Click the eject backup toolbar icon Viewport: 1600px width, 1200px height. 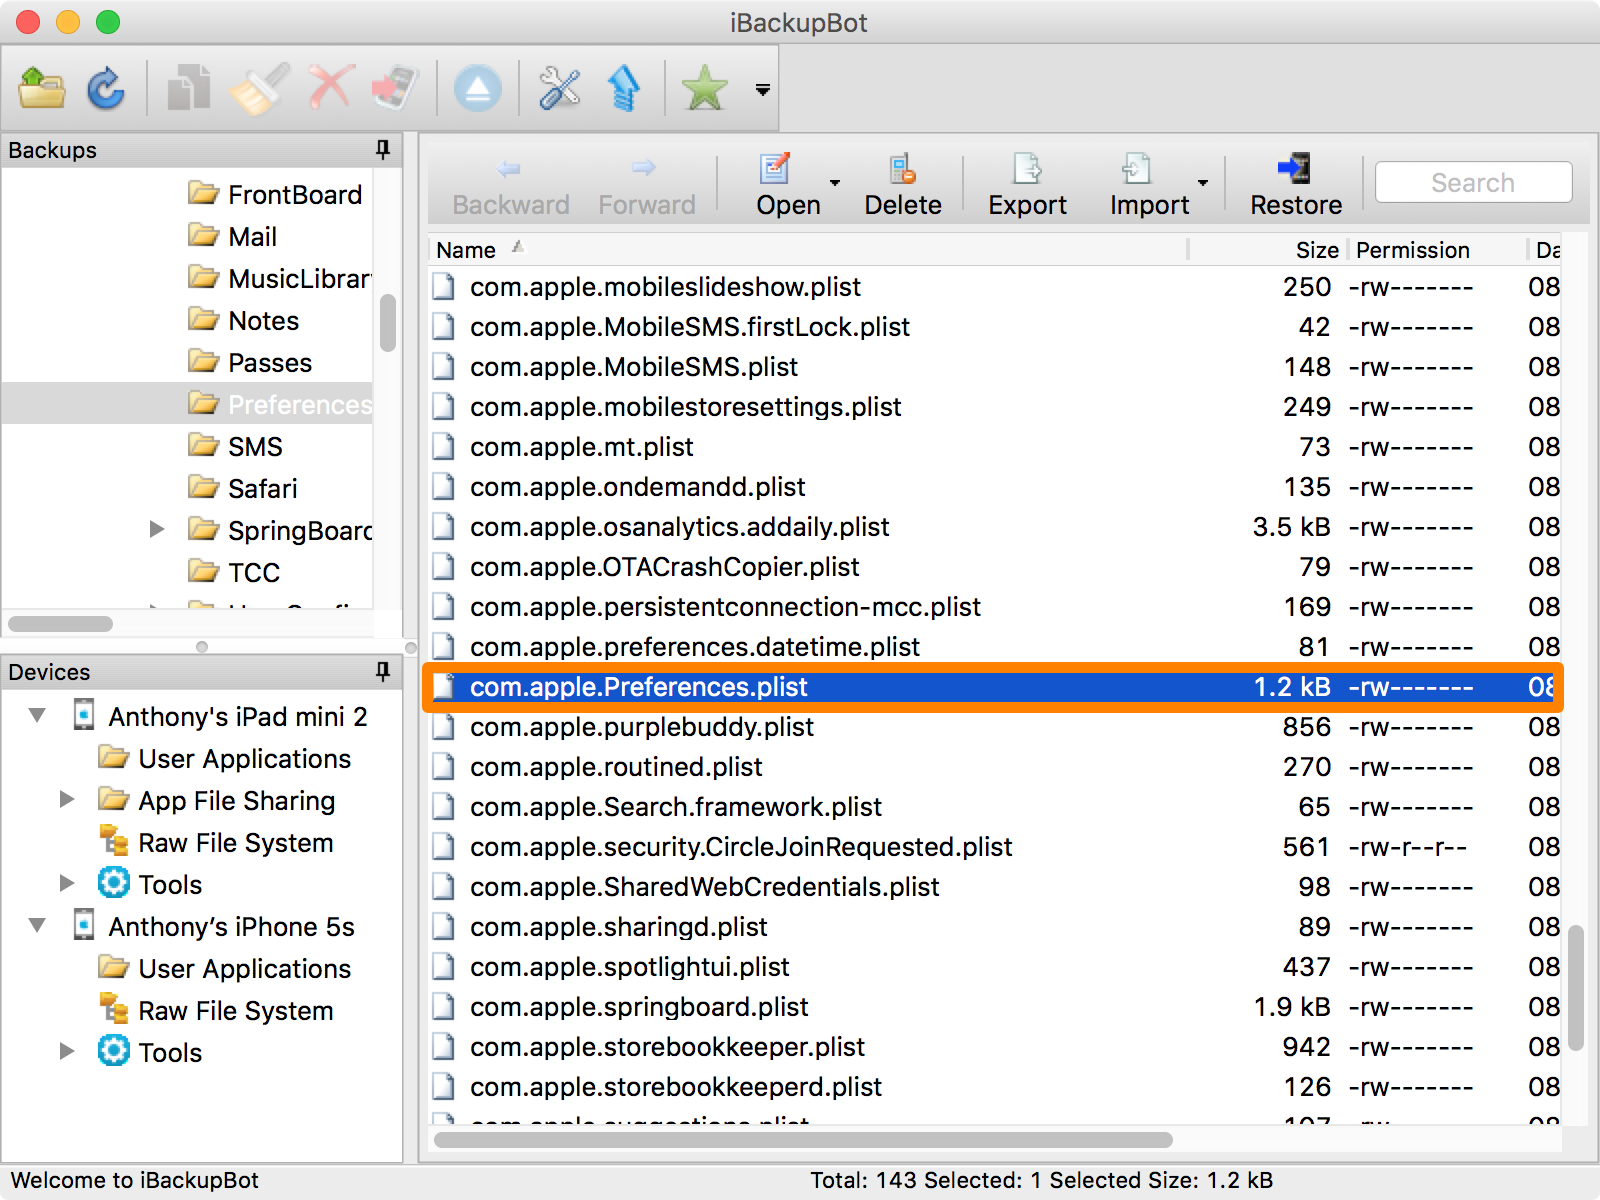(478, 88)
